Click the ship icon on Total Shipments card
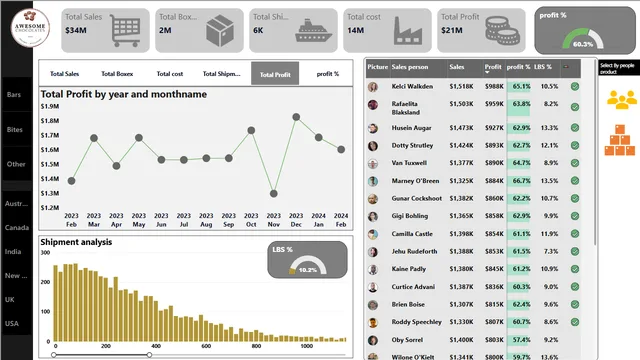Viewport: 640px width, 360px height. click(x=313, y=31)
